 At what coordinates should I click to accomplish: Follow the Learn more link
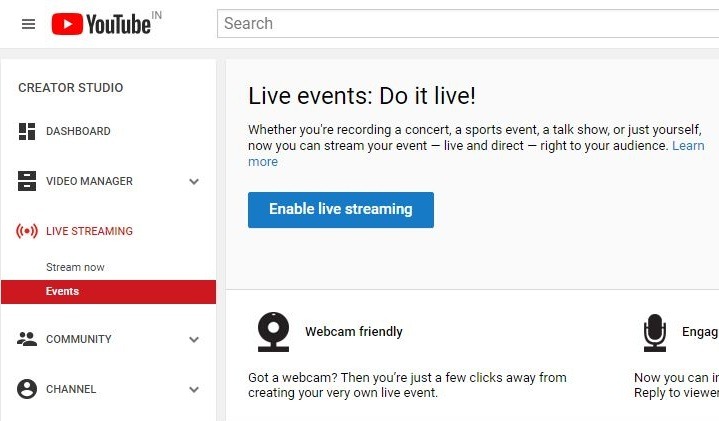coord(688,146)
